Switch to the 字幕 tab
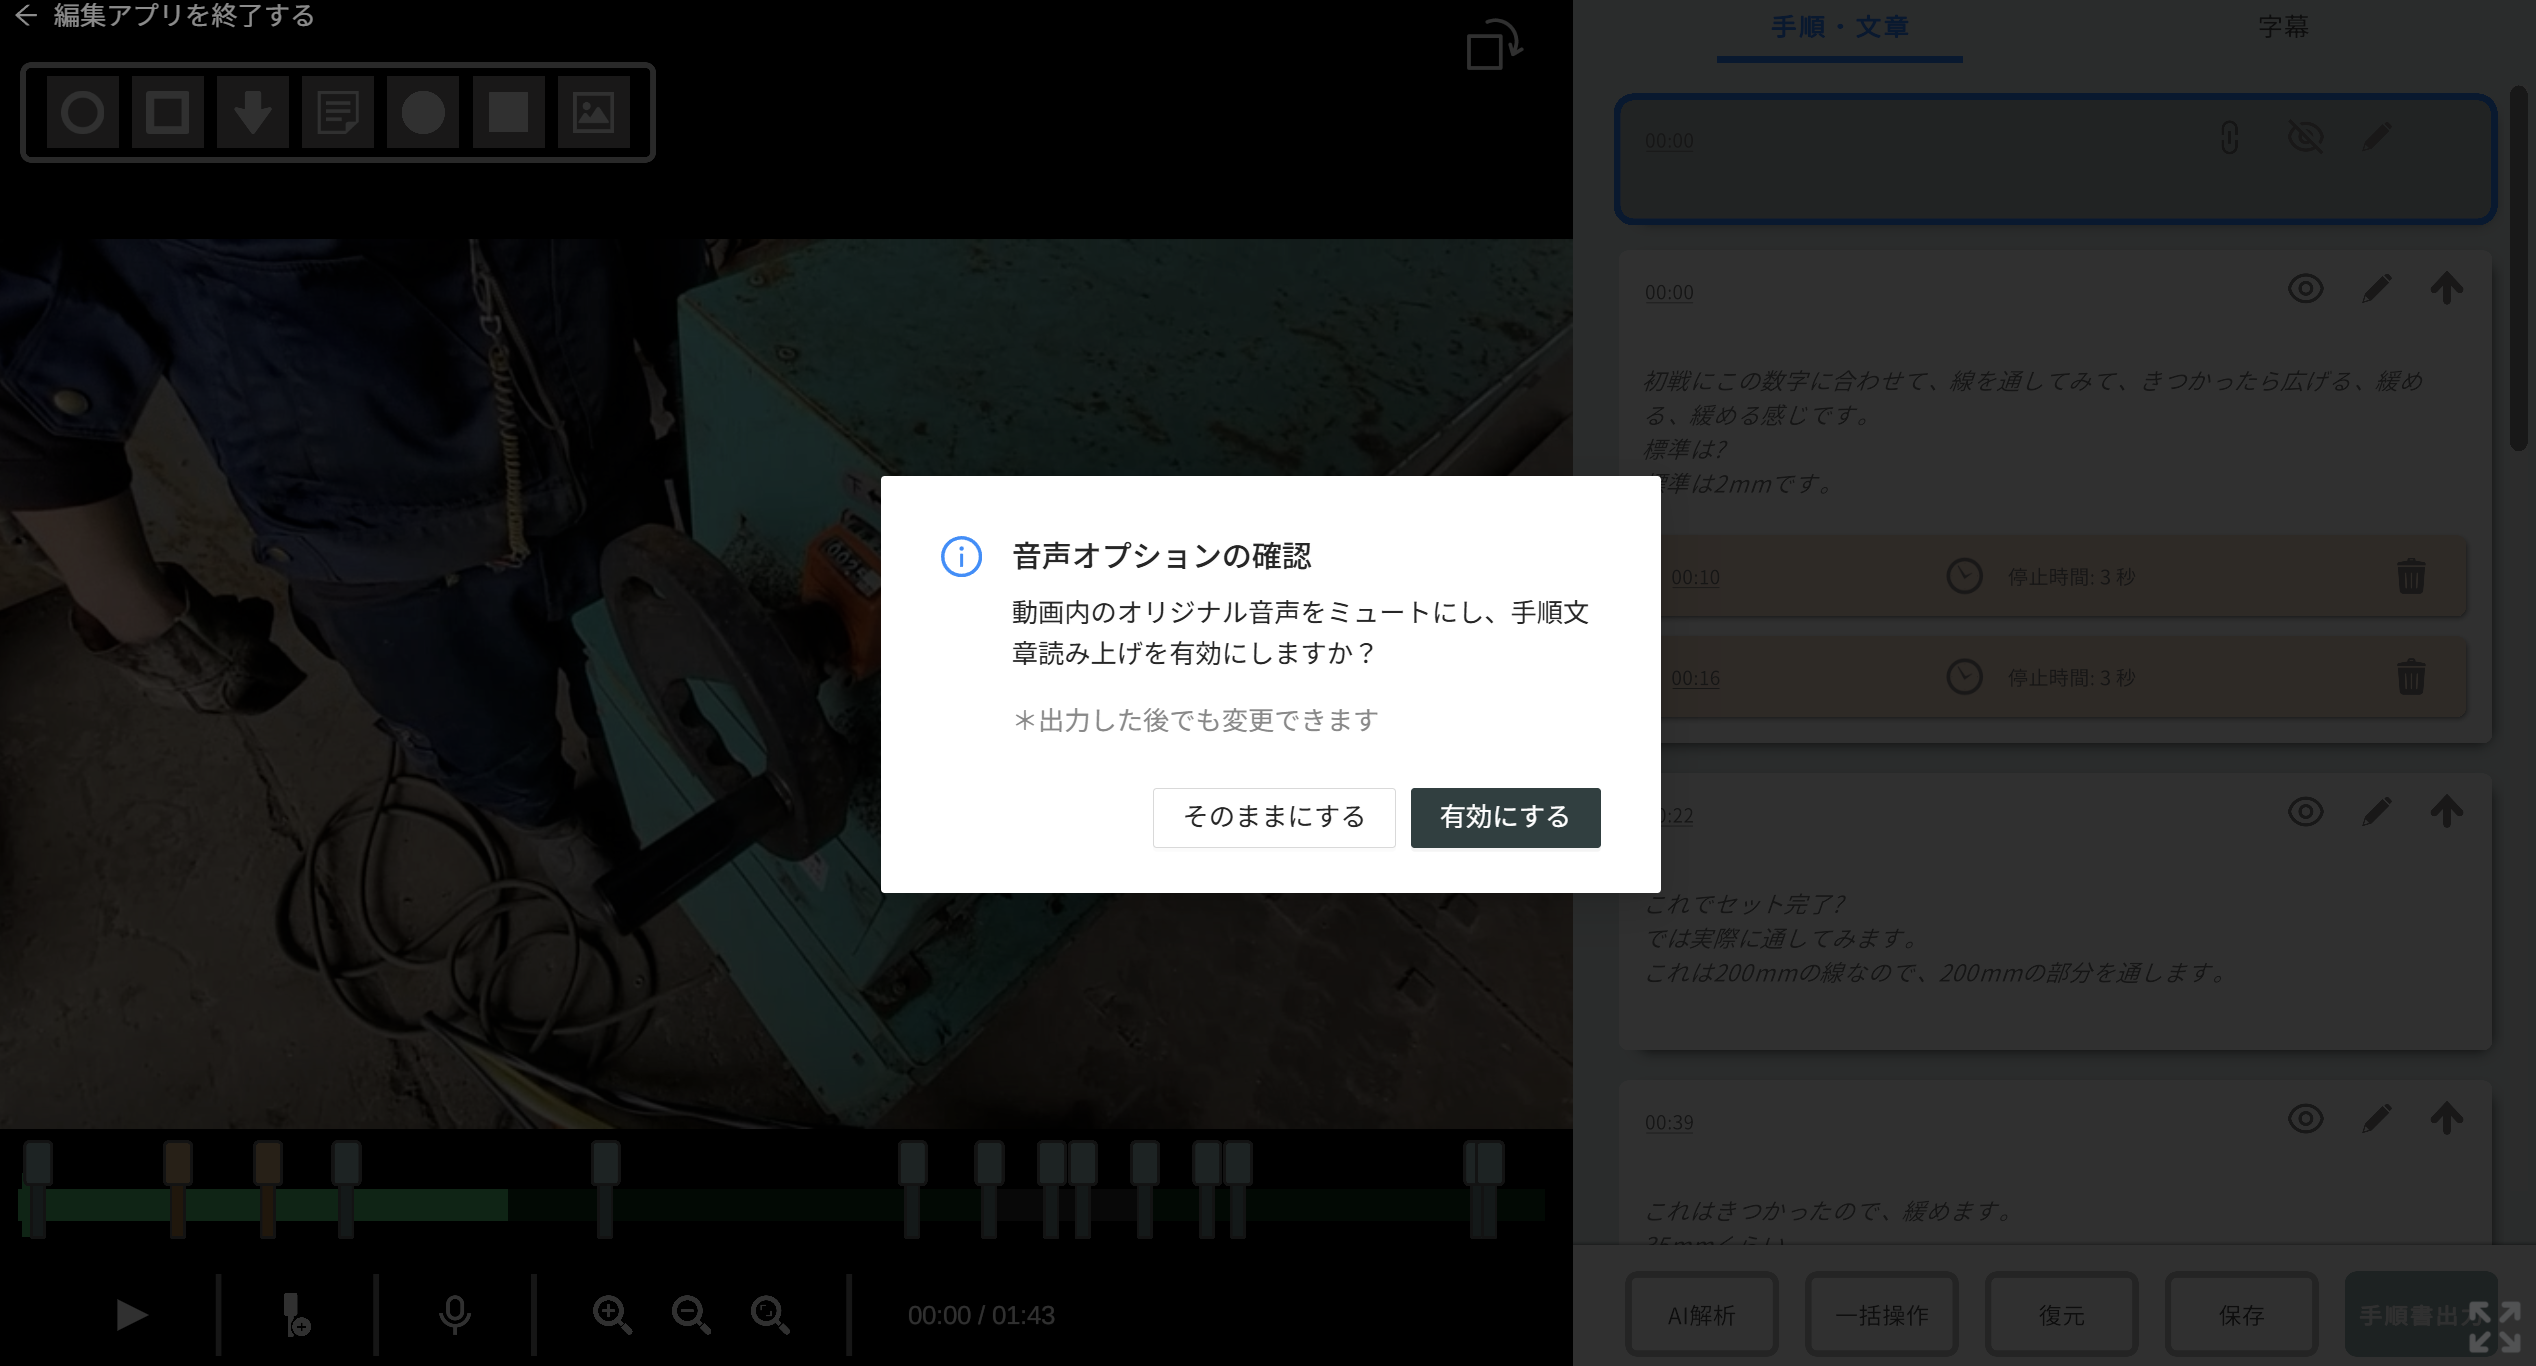2536x1366 pixels. [2282, 27]
